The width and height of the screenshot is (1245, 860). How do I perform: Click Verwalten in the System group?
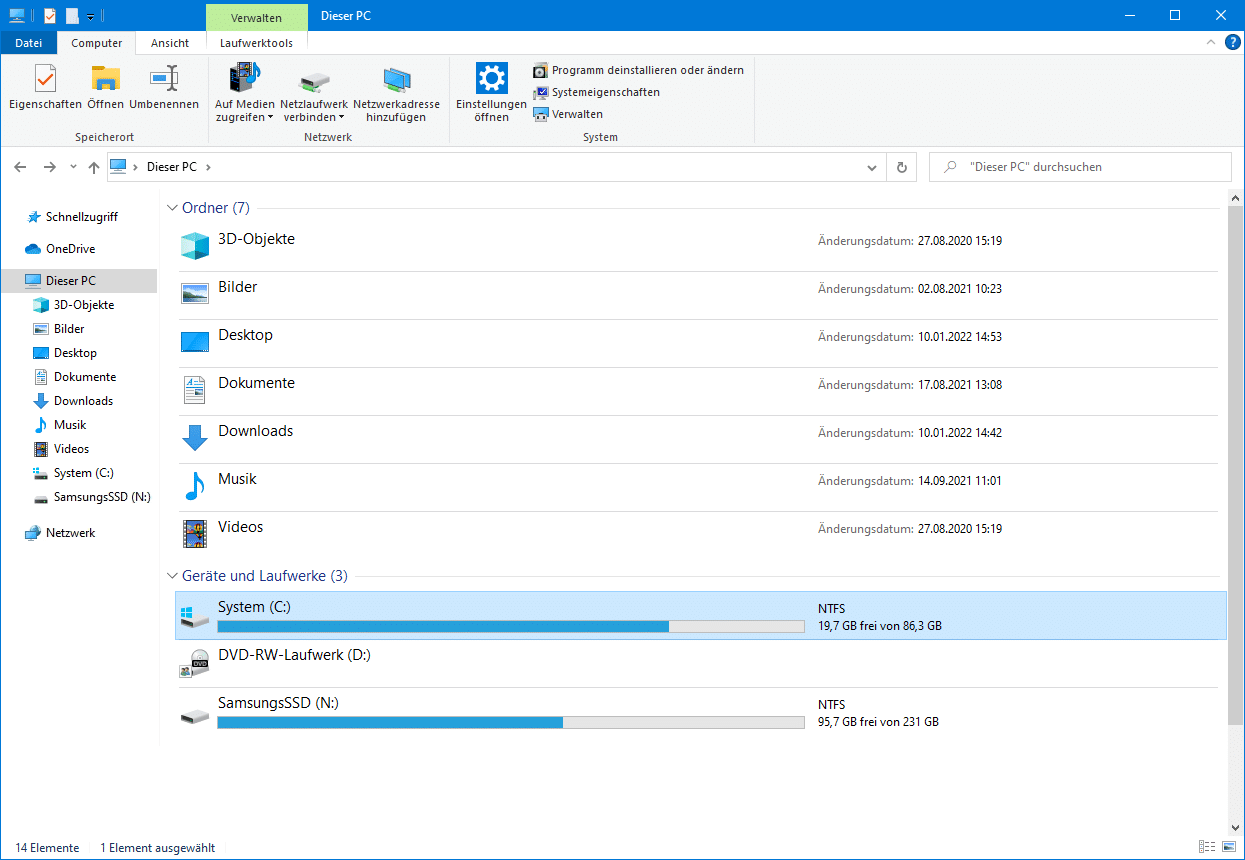pyautogui.click(x=567, y=114)
